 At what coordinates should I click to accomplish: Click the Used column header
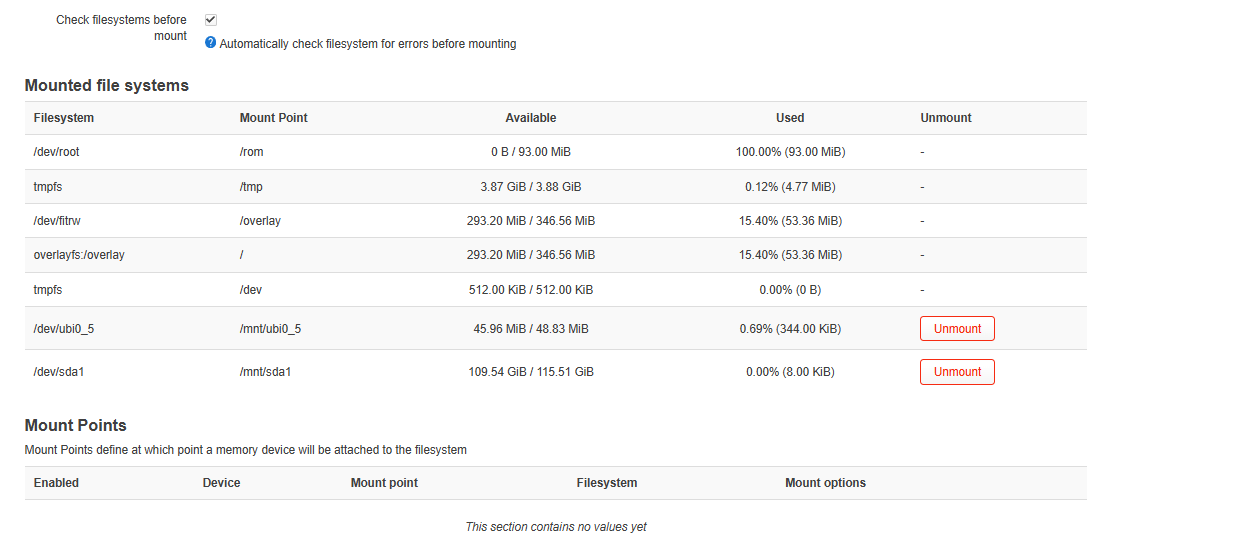[790, 118]
